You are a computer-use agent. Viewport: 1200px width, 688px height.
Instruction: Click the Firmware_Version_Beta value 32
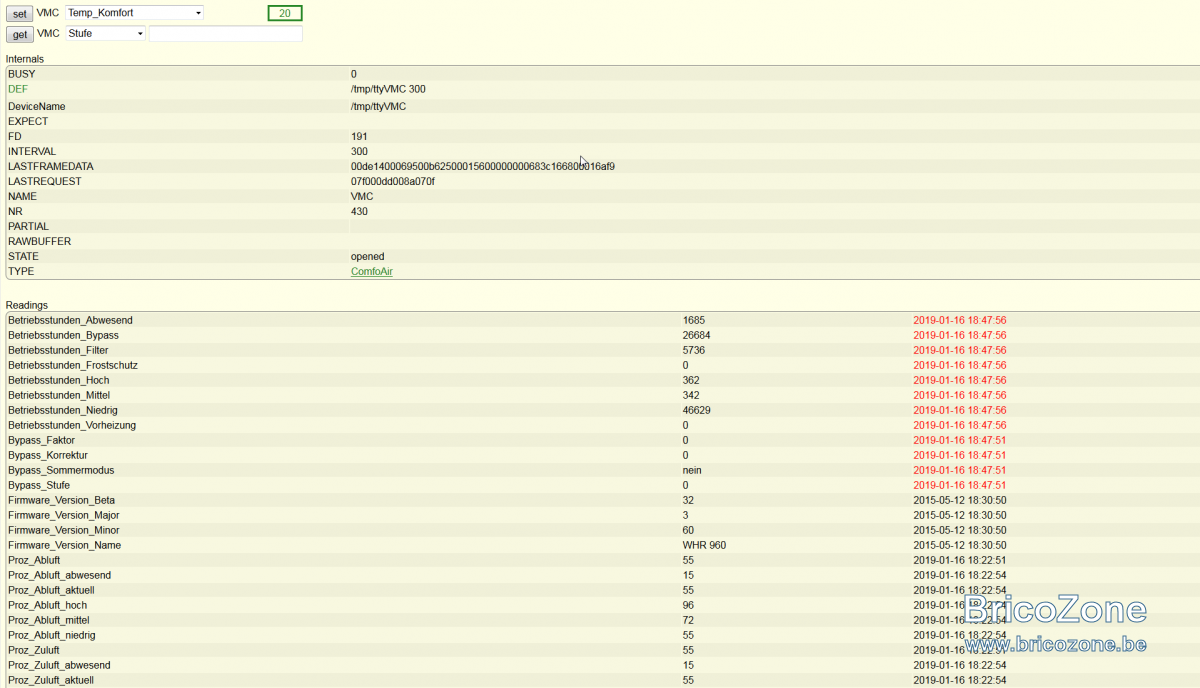(688, 500)
